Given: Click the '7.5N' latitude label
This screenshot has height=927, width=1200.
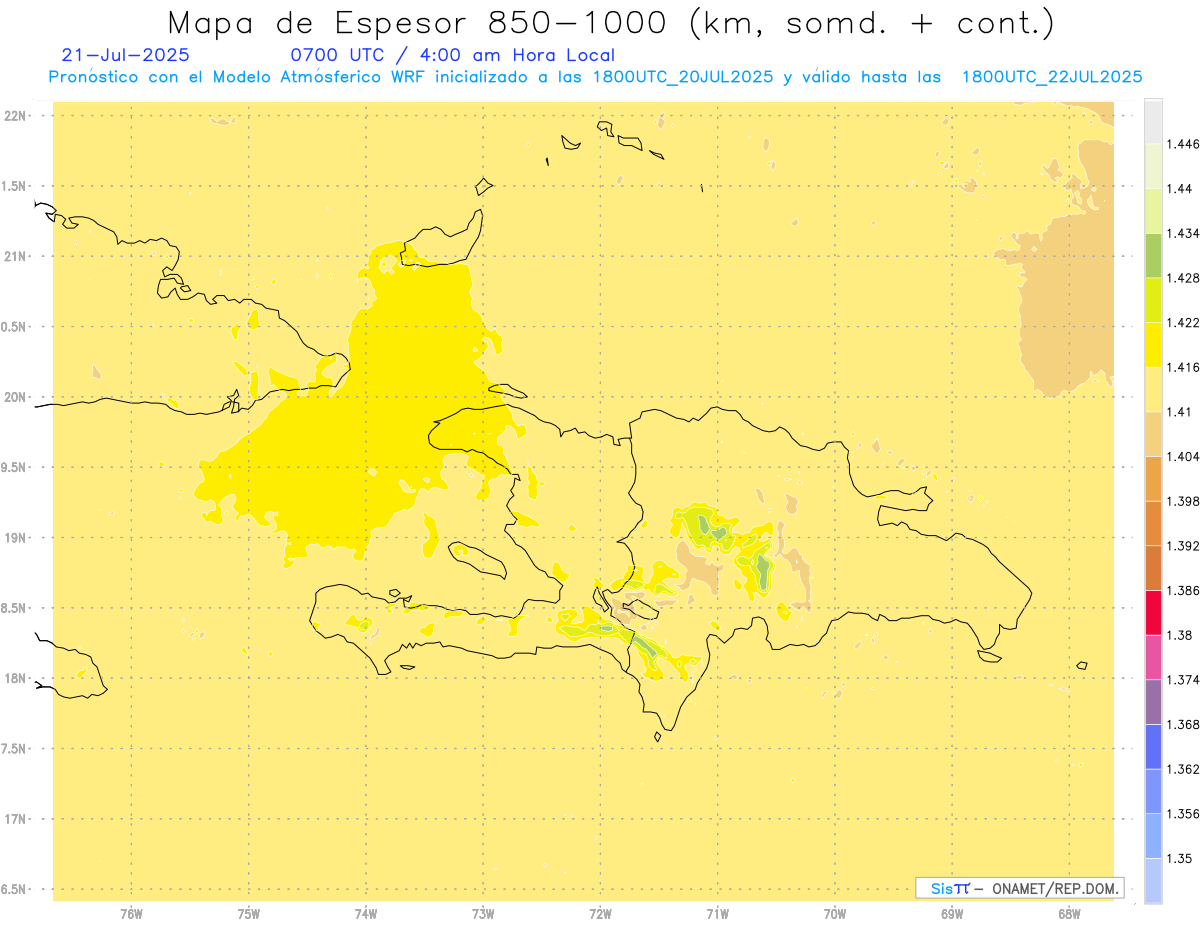Looking at the screenshot, I should point(15,749).
